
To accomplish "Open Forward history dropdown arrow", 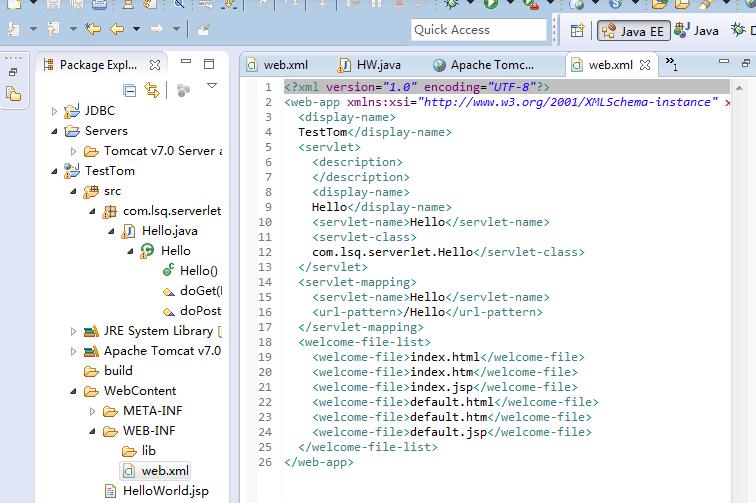I will (176, 29).
